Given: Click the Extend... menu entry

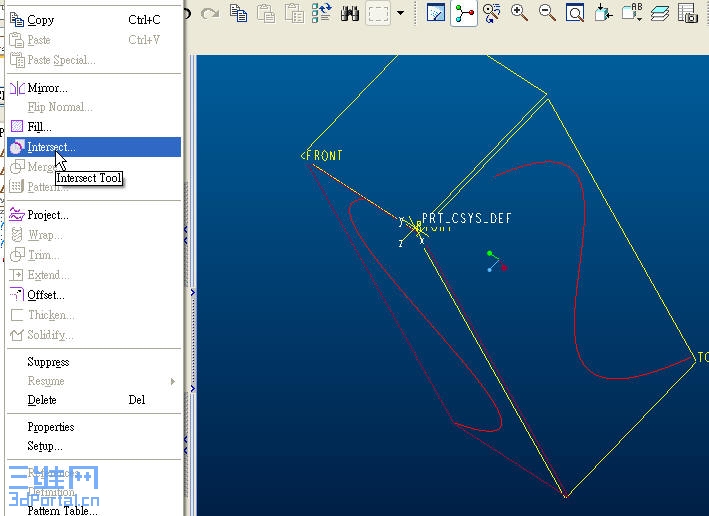Looking at the screenshot, I should [94, 275].
